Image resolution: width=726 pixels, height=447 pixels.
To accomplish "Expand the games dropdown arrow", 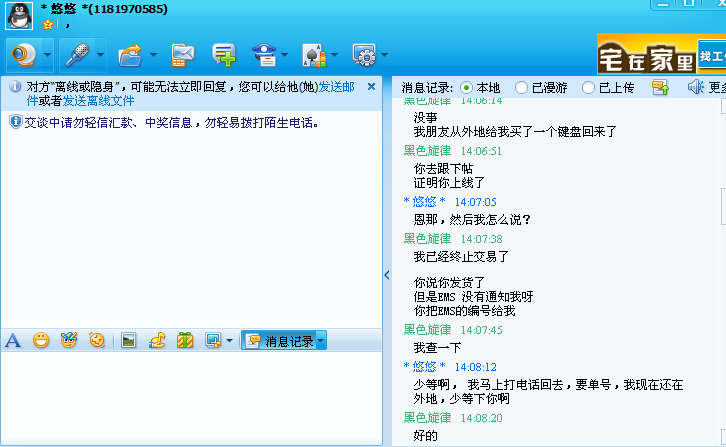I will pos(334,55).
